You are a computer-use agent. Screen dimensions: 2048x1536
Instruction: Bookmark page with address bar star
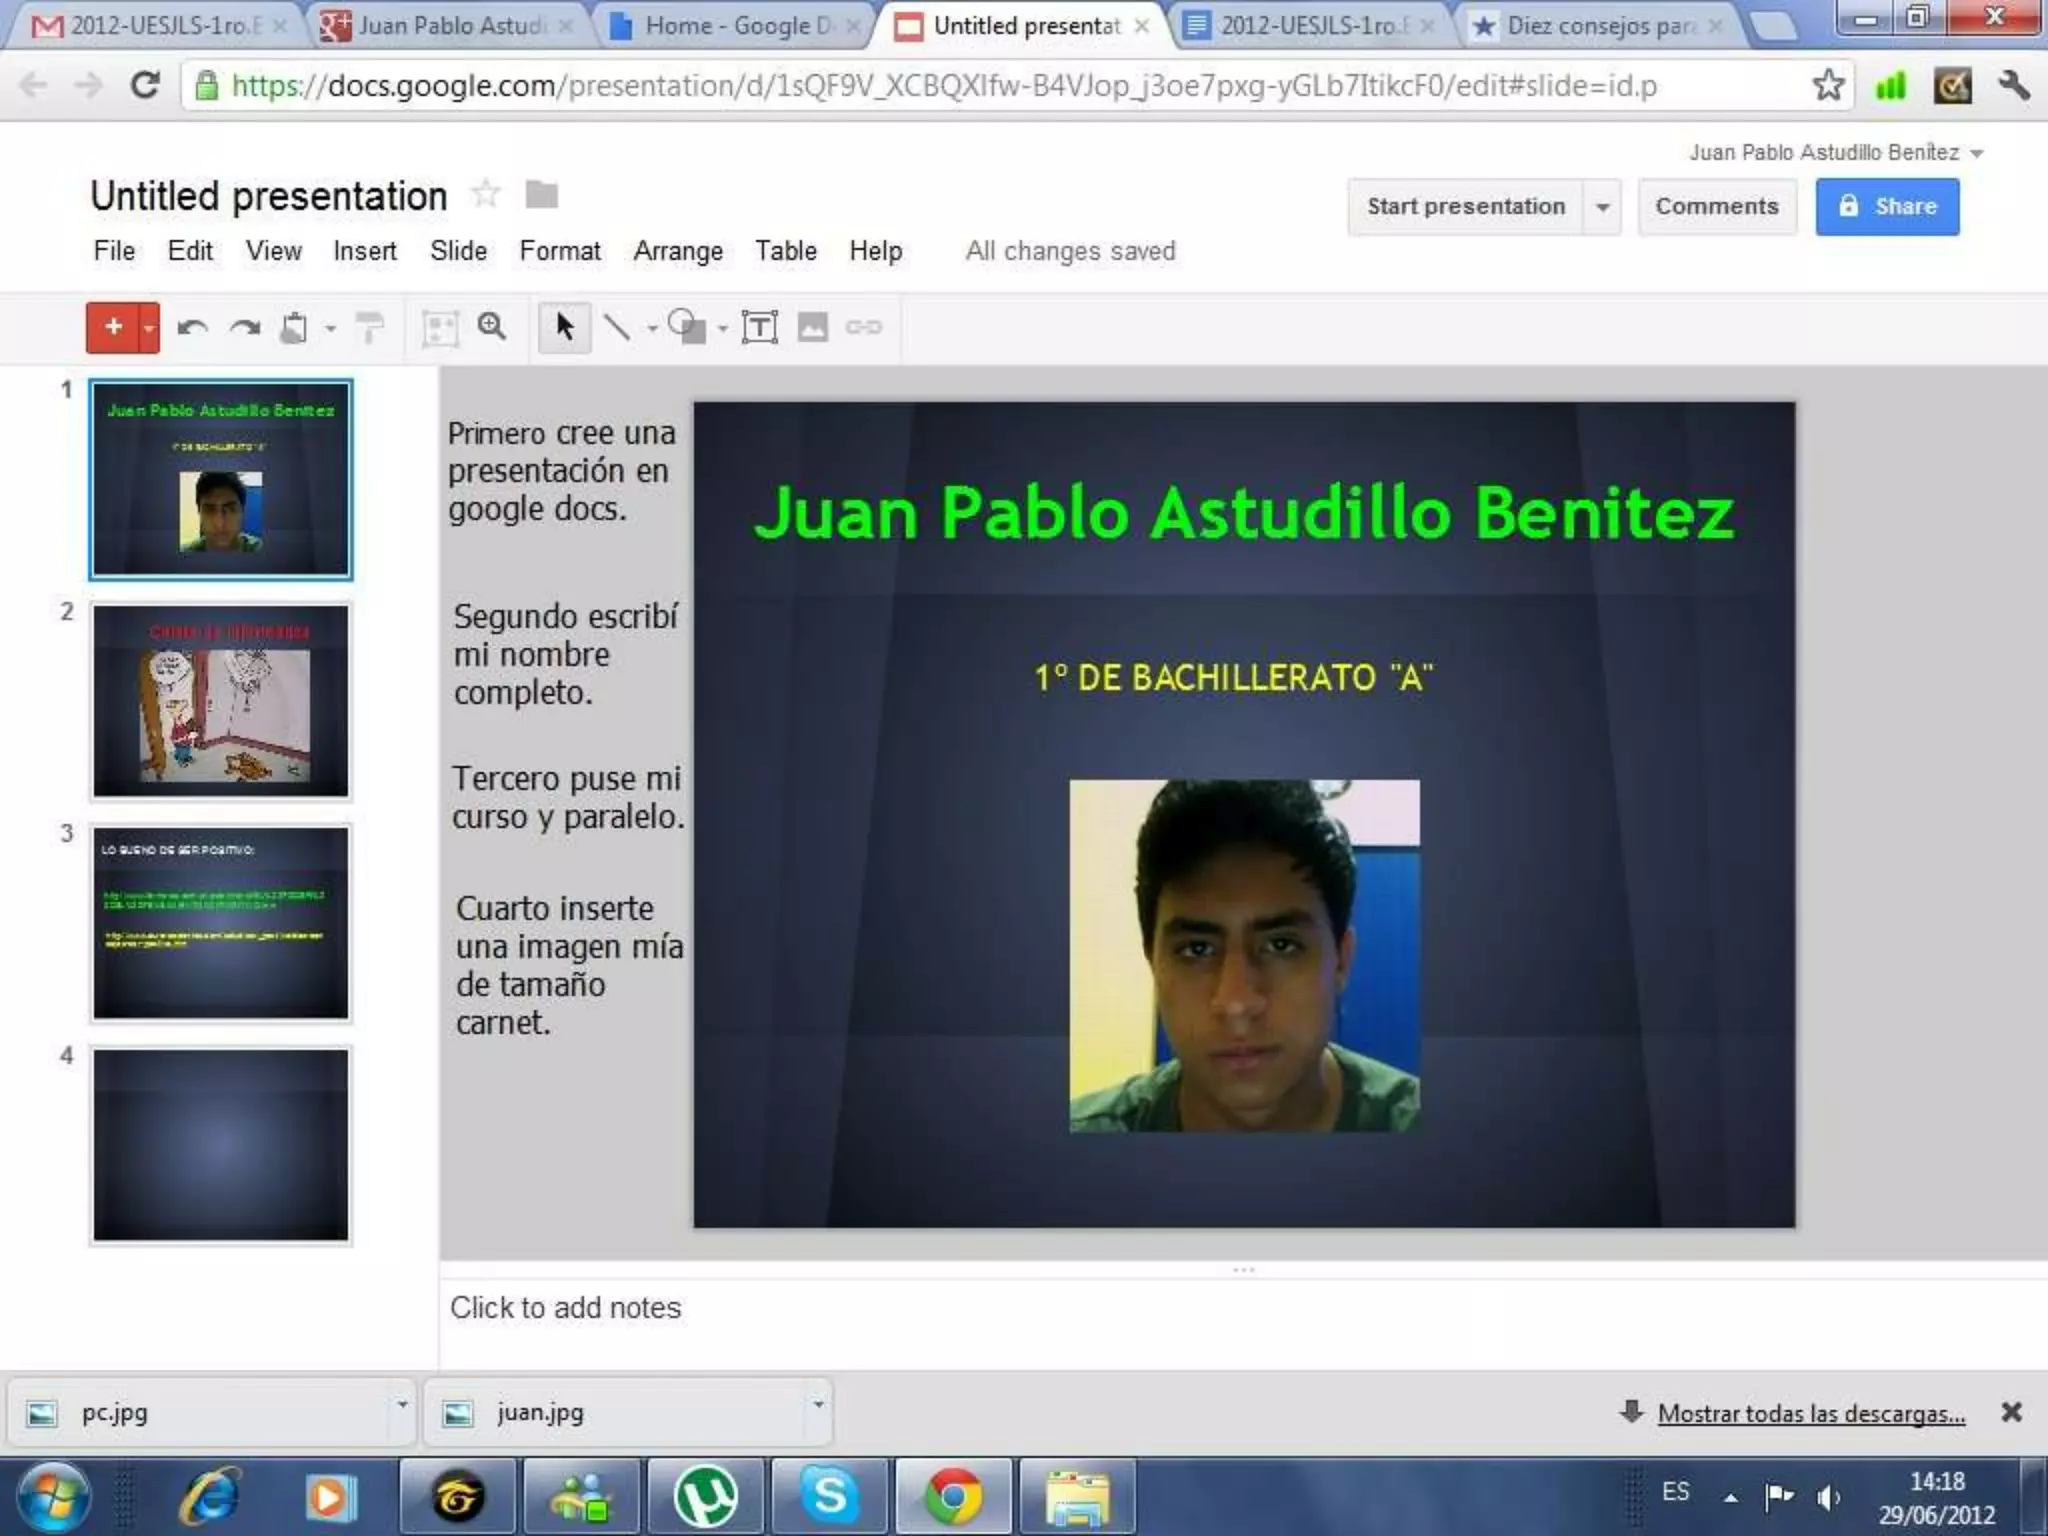tap(1828, 86)
